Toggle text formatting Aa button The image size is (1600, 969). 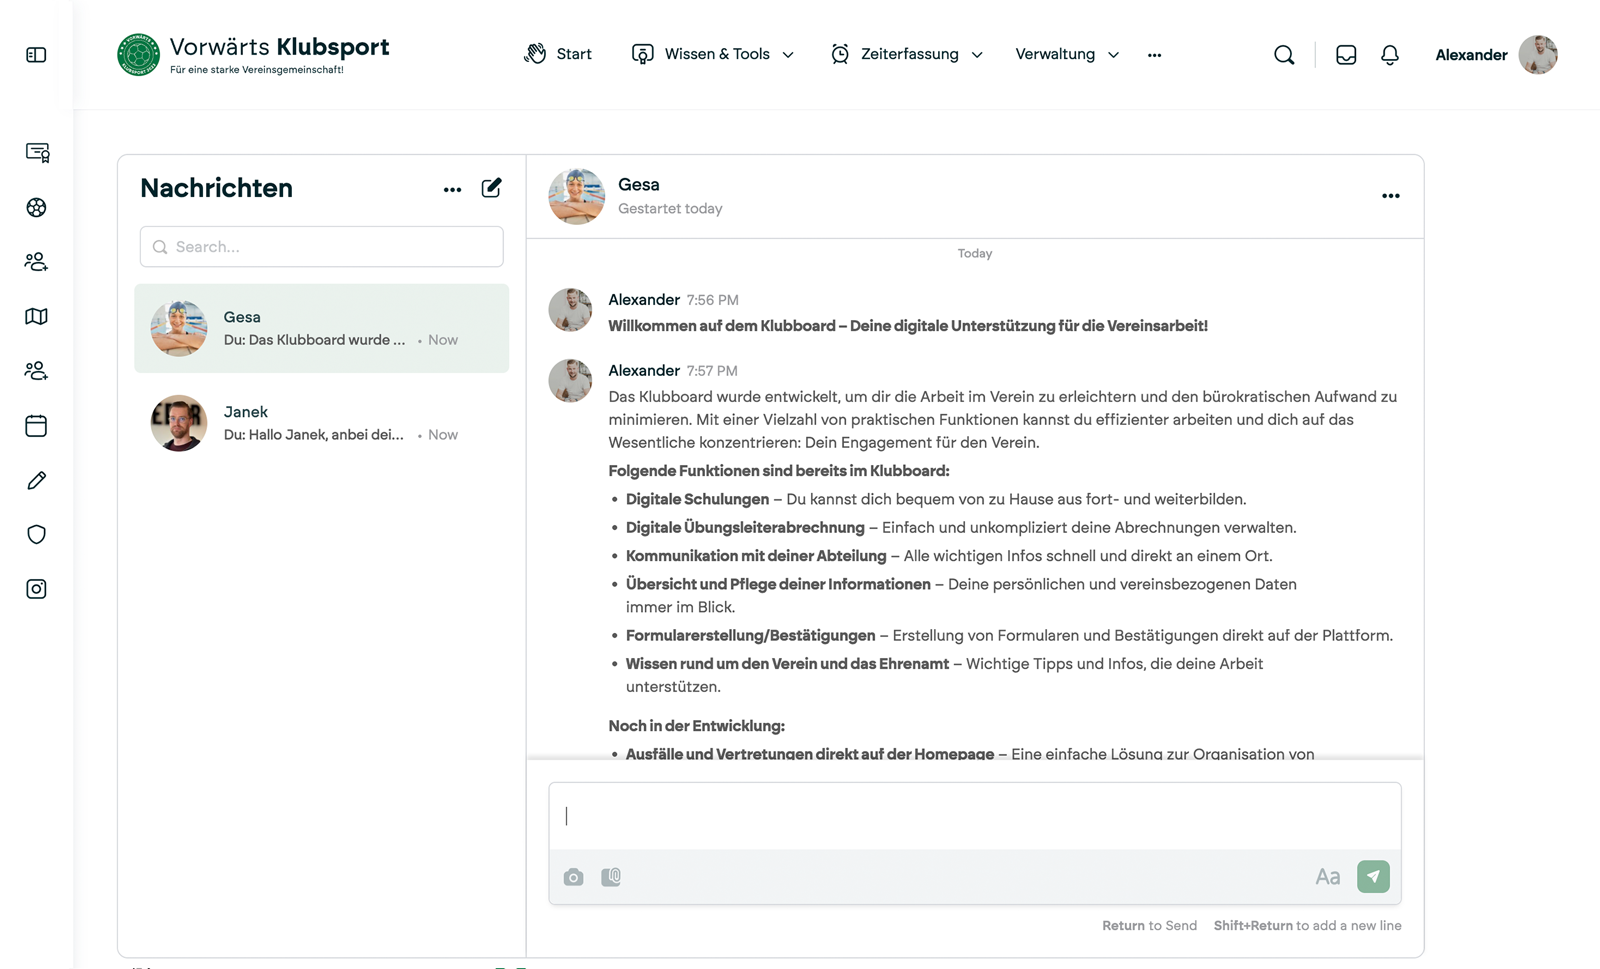(1327, 877)
